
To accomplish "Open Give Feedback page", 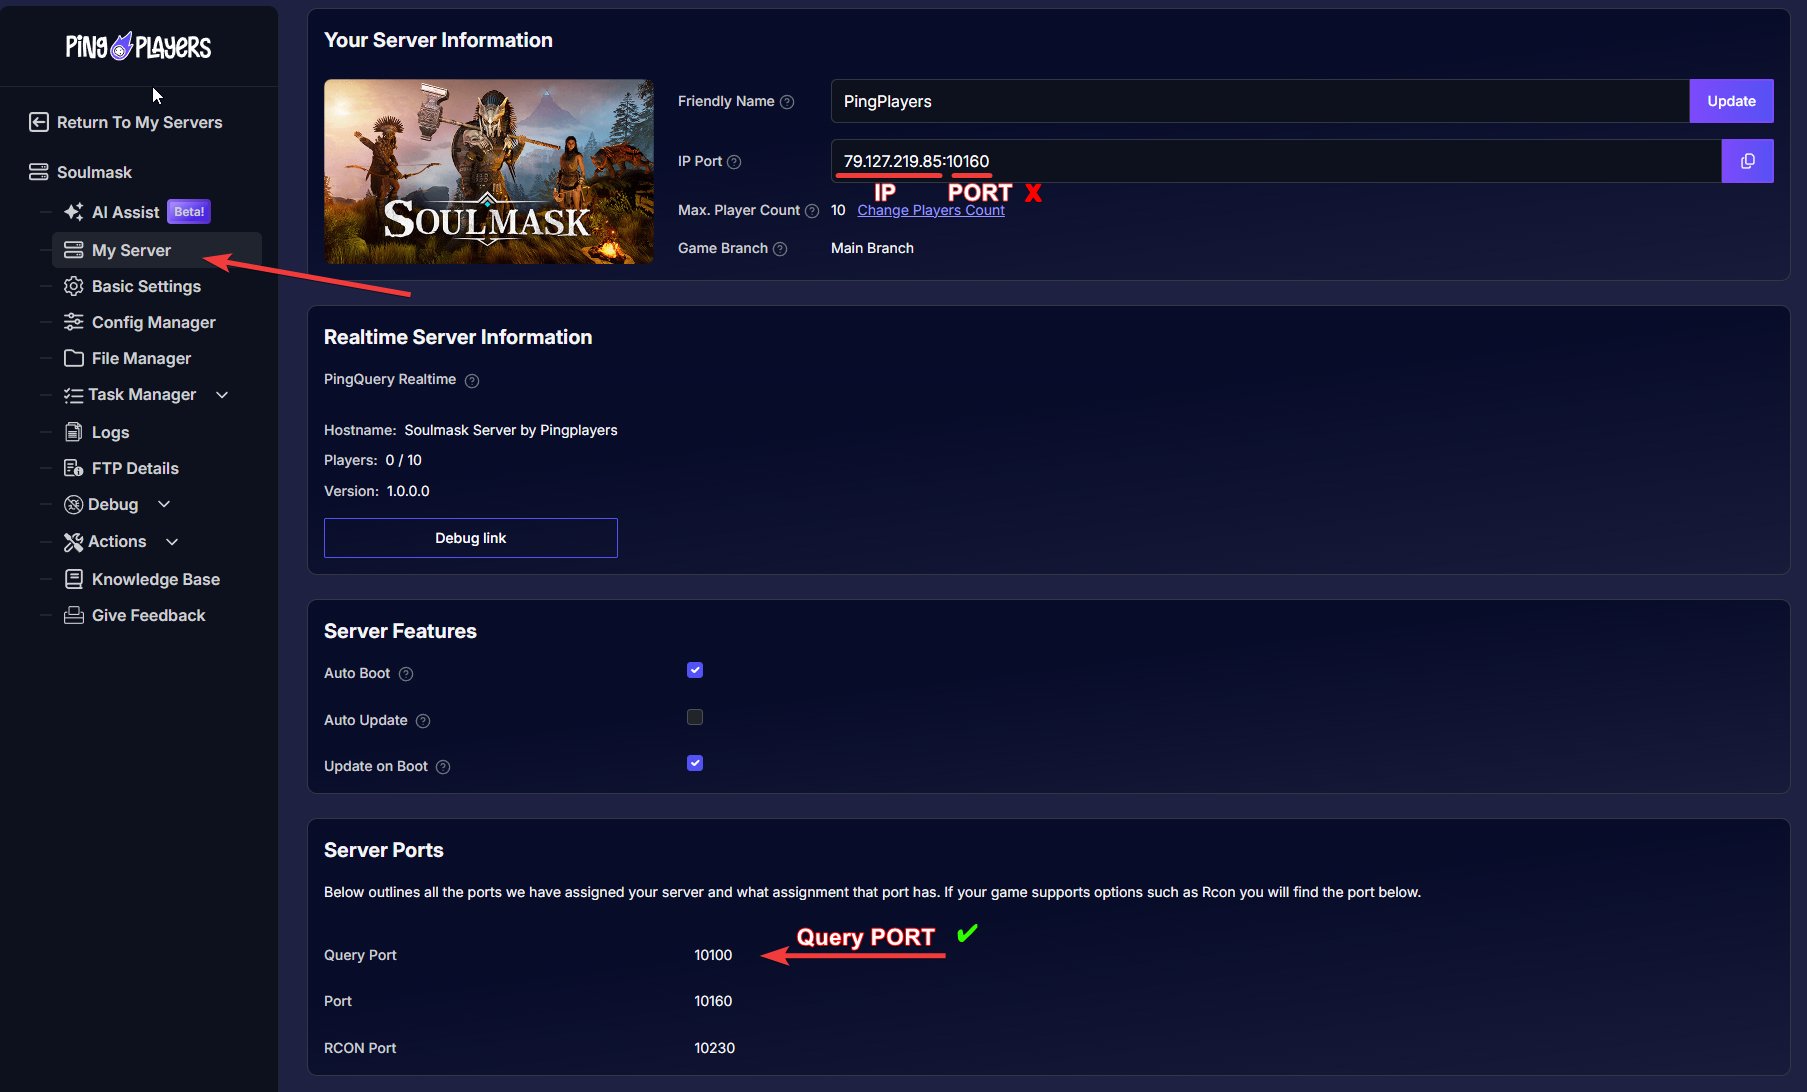I will [x=148, y=615].
